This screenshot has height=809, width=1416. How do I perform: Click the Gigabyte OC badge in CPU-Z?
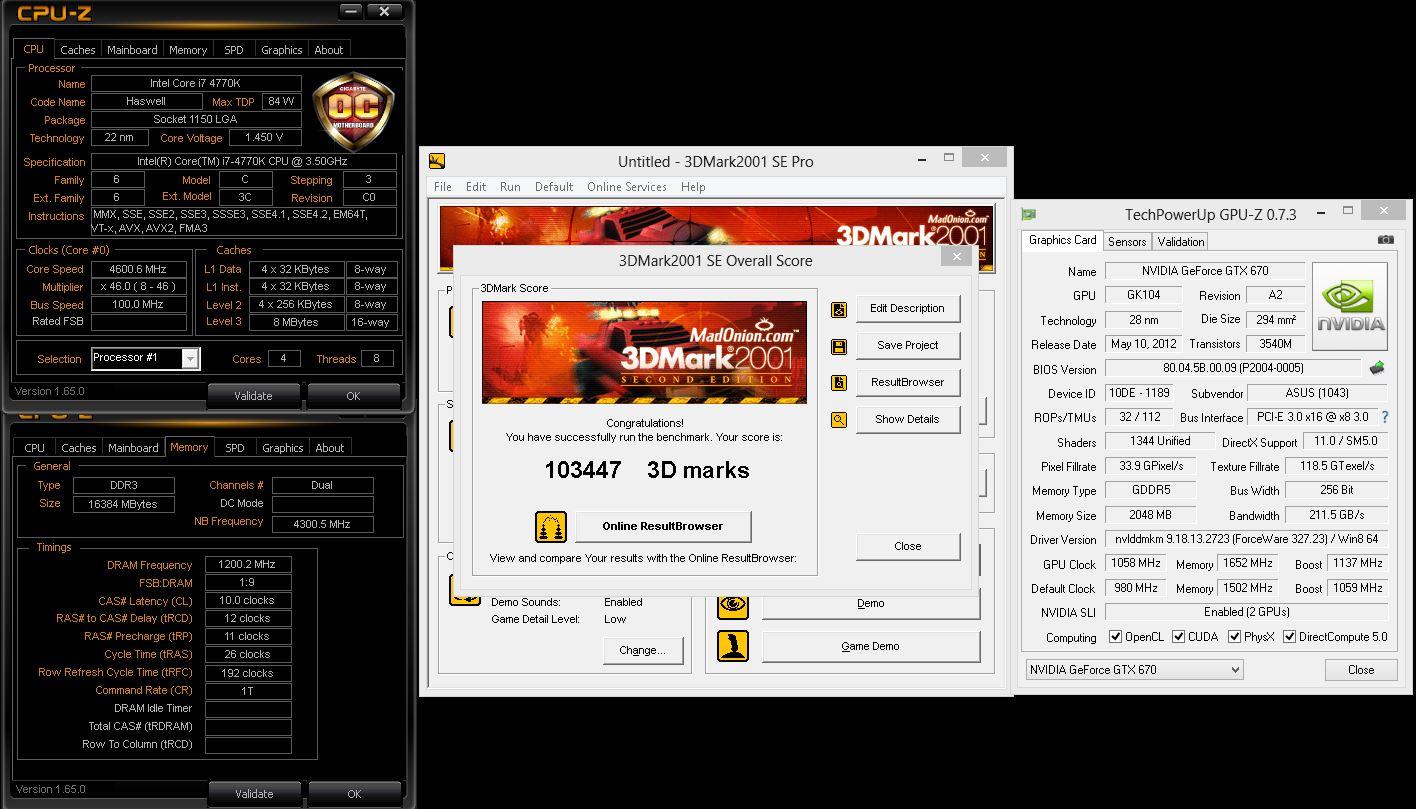click(x=353, y=112)
